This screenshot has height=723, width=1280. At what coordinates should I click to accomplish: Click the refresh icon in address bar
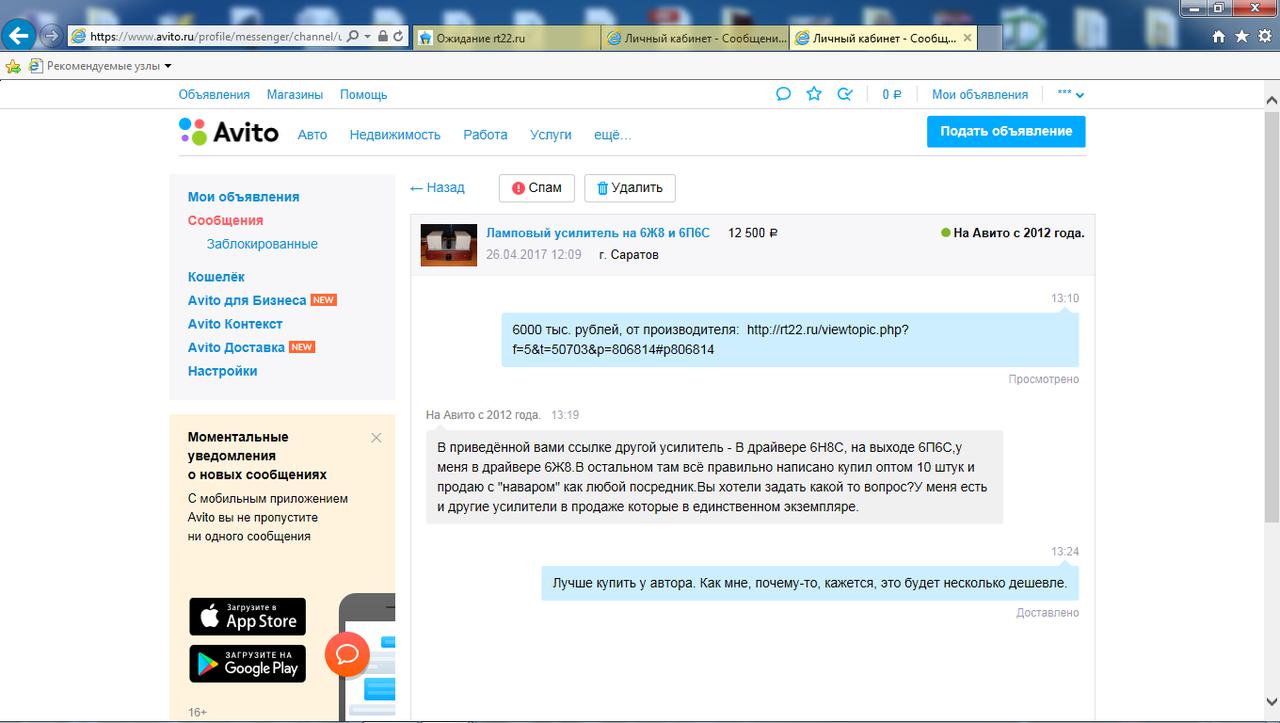[399, 36]
